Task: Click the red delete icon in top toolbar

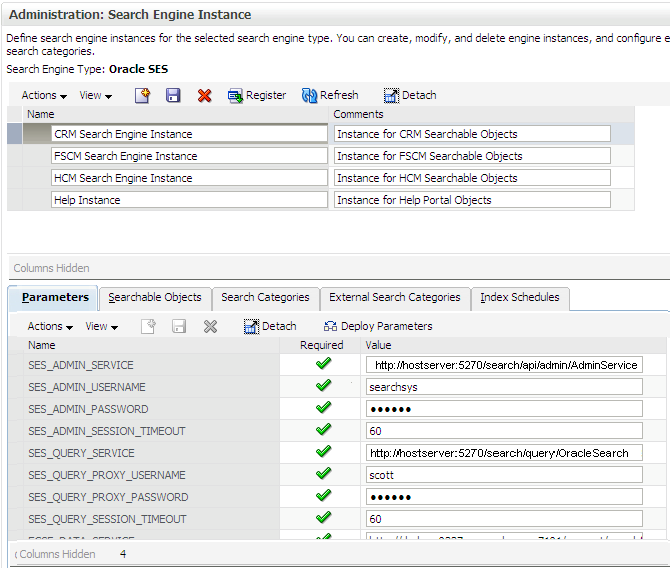Action: point(205,95)
